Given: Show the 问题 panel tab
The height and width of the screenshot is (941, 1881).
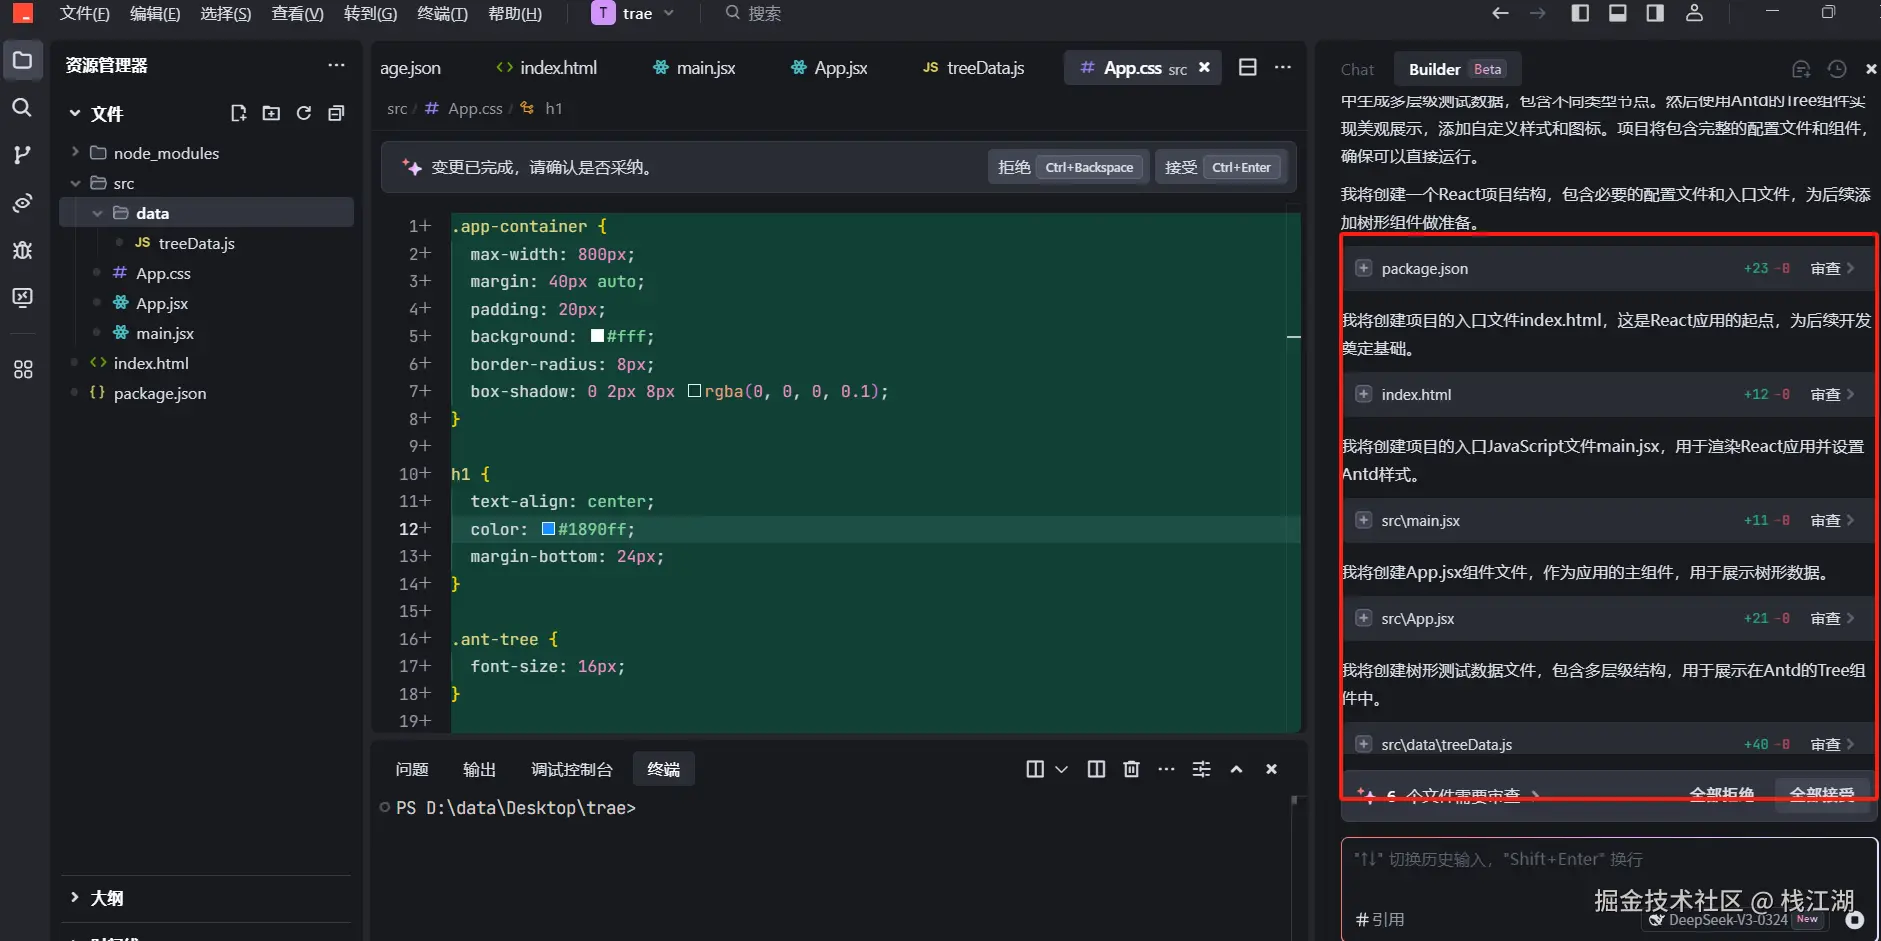Looking at the screenshot, I should (x=412, y=769).
